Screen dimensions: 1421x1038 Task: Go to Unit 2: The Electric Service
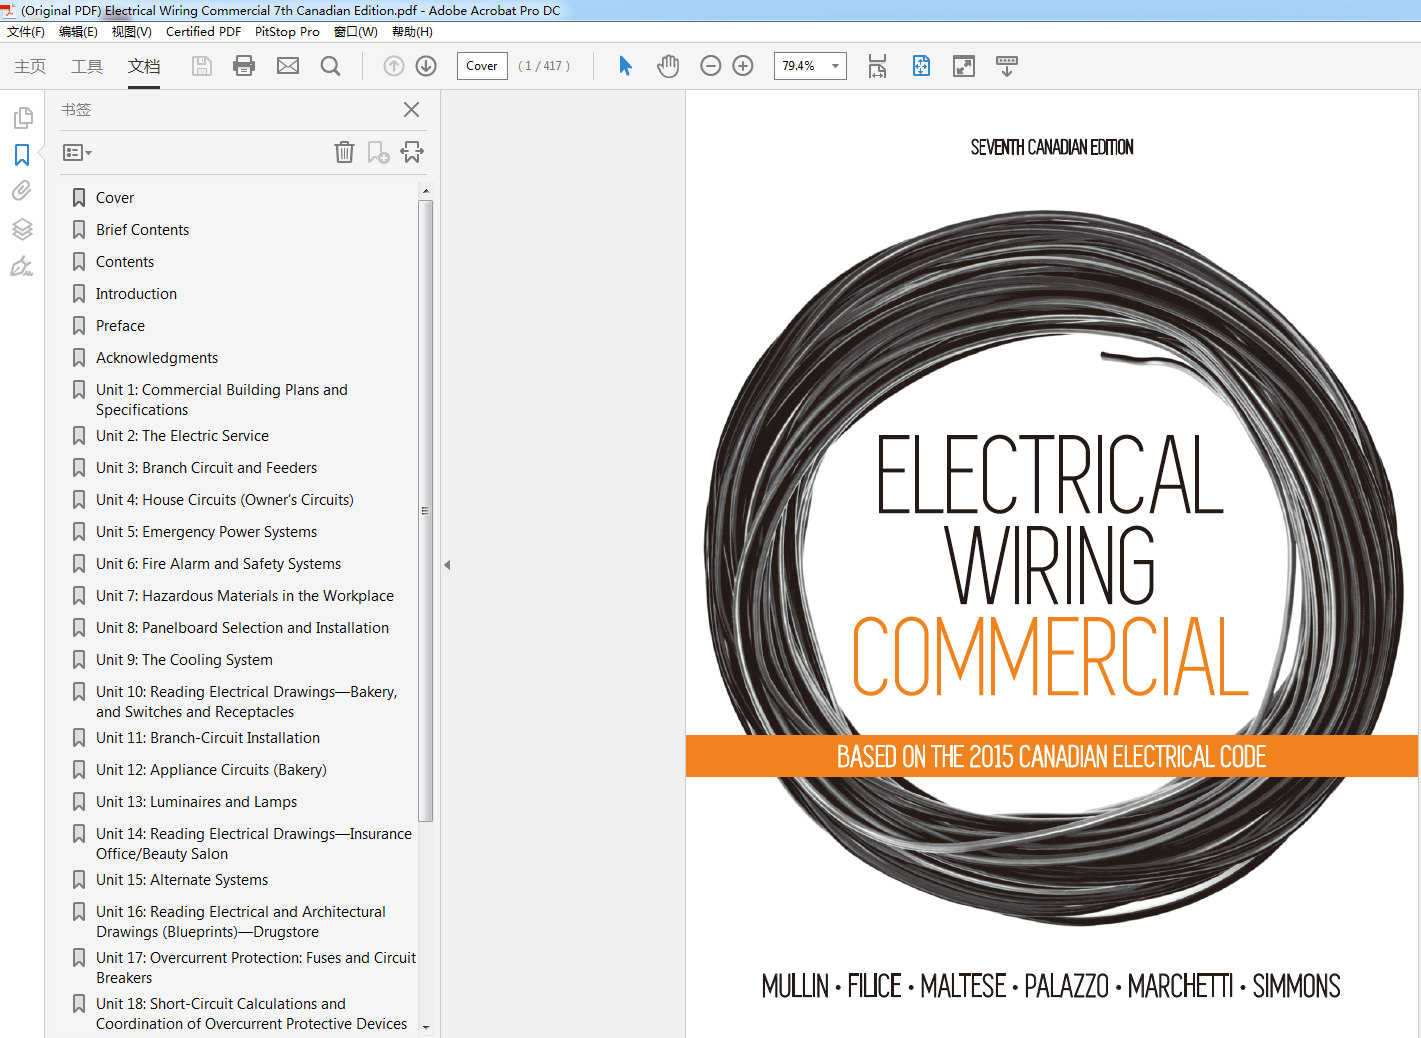click(182, 436)
